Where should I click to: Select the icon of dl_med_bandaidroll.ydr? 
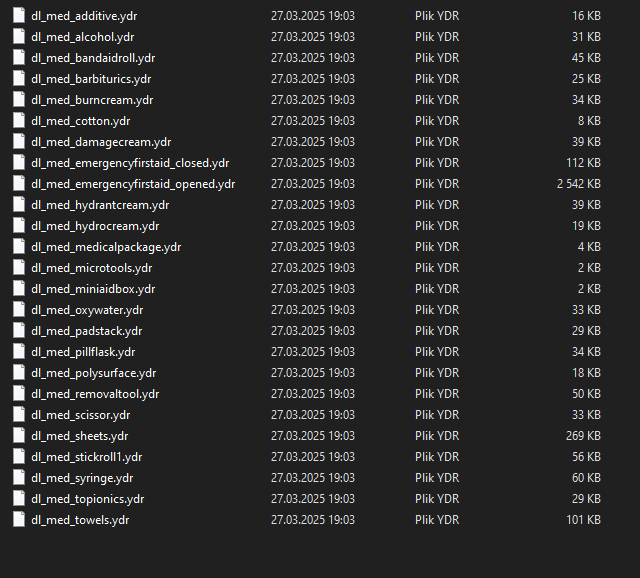[19, 58]
